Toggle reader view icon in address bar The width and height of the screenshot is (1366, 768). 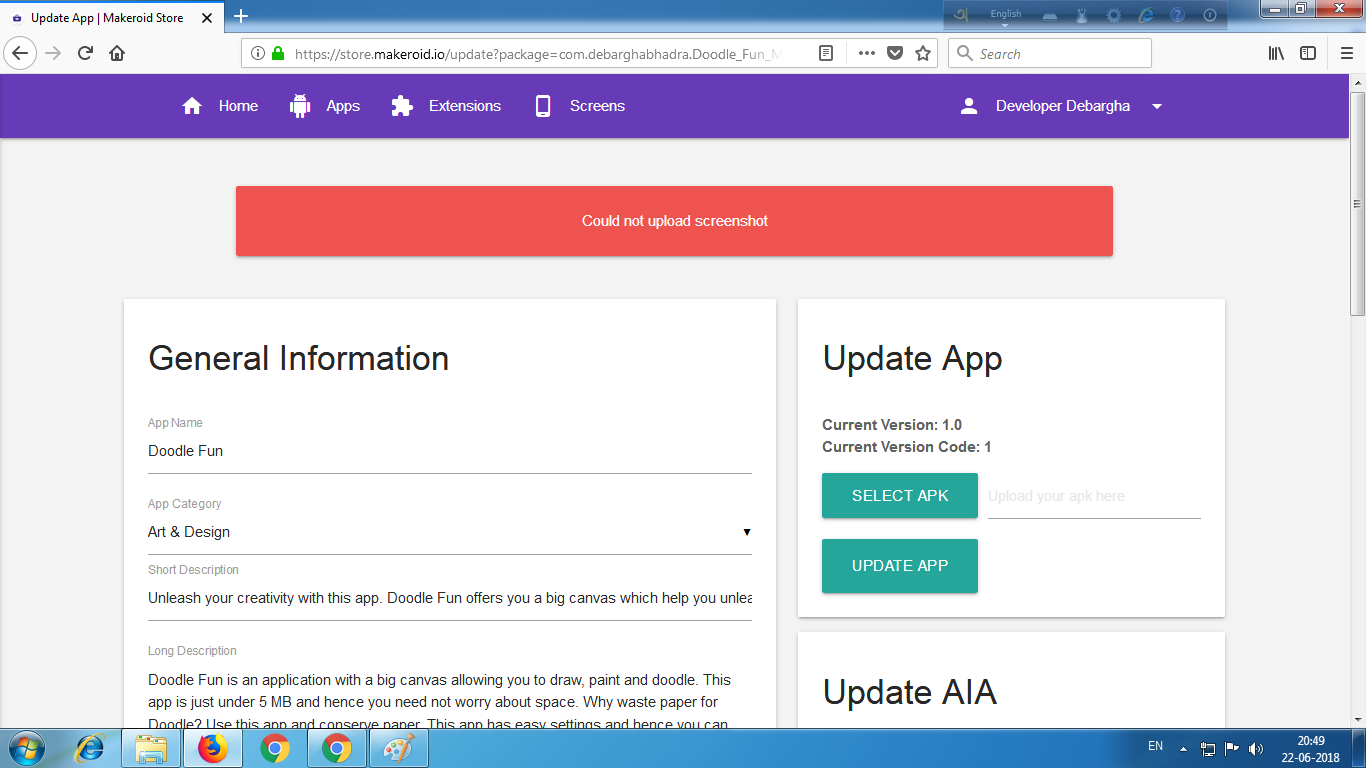826,54
